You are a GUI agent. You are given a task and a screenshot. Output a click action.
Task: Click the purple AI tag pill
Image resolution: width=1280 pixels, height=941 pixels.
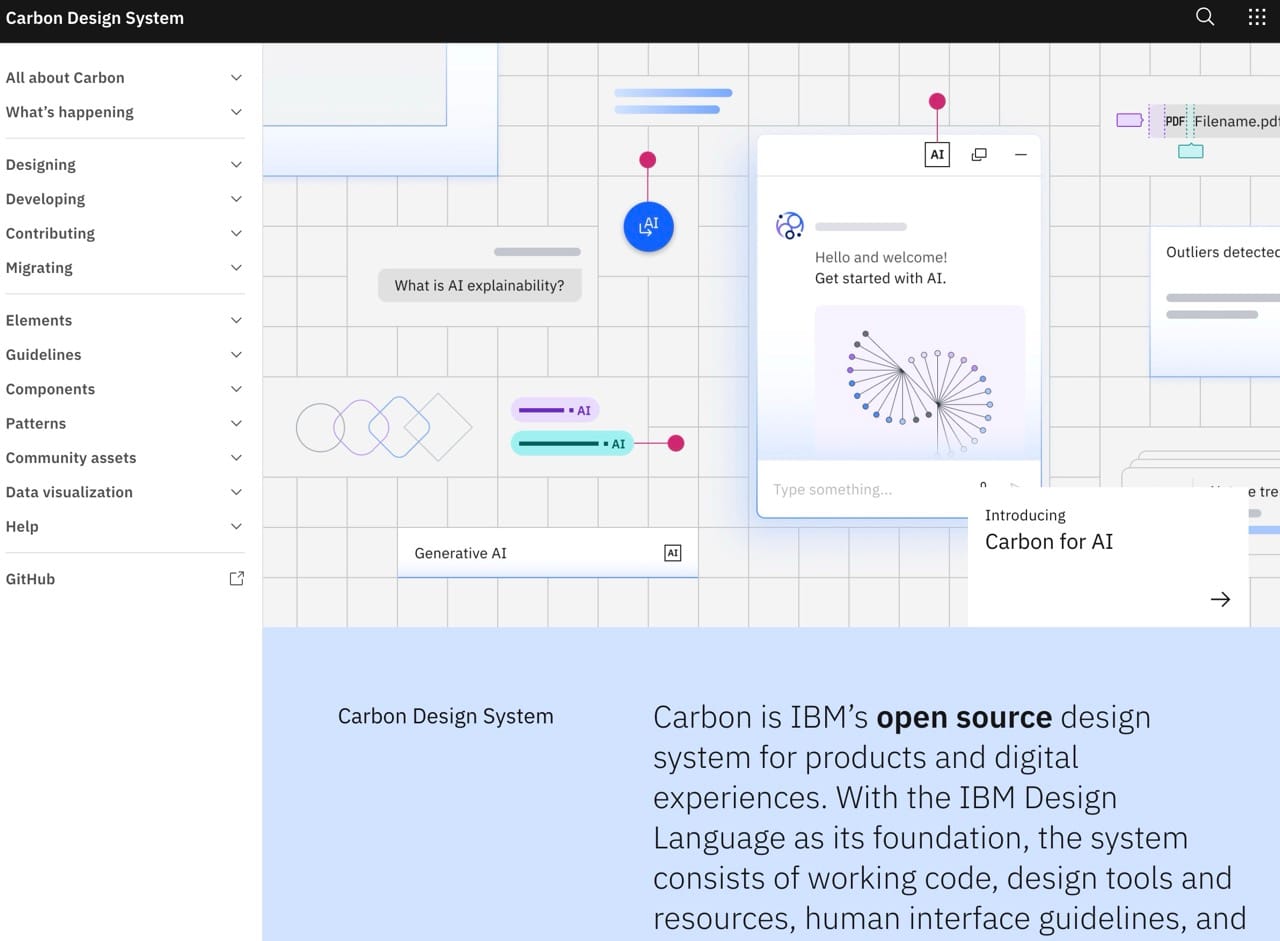555,410
